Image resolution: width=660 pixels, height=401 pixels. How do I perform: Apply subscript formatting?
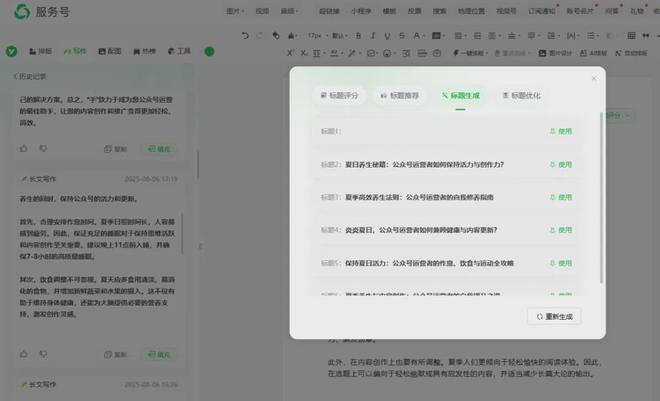(303, 53)
